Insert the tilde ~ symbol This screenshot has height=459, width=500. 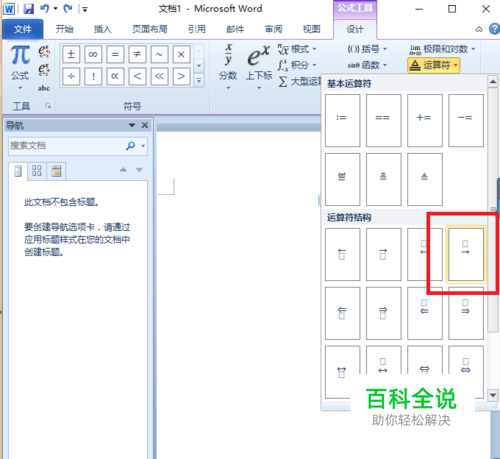click(x=159, y=54)
